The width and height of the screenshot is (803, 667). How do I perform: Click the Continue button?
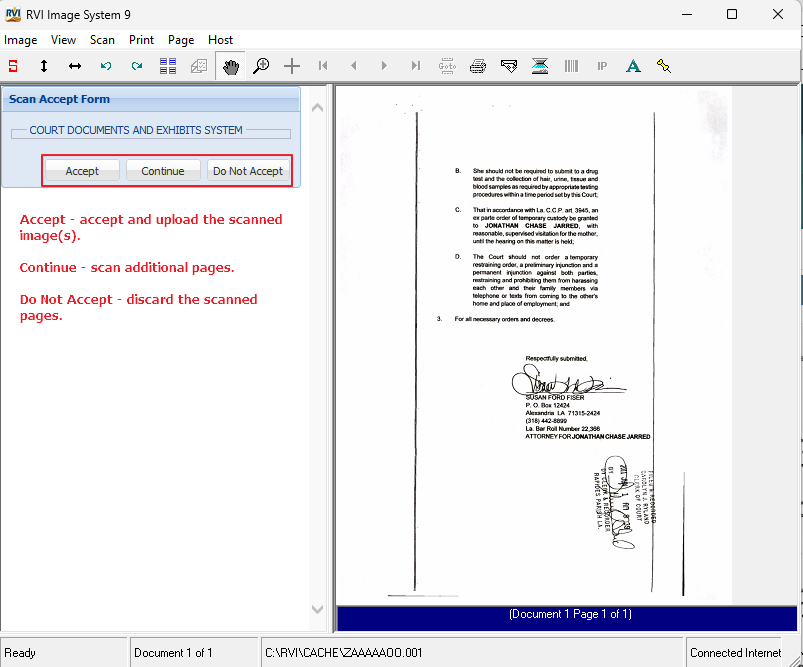pos(163,171)
